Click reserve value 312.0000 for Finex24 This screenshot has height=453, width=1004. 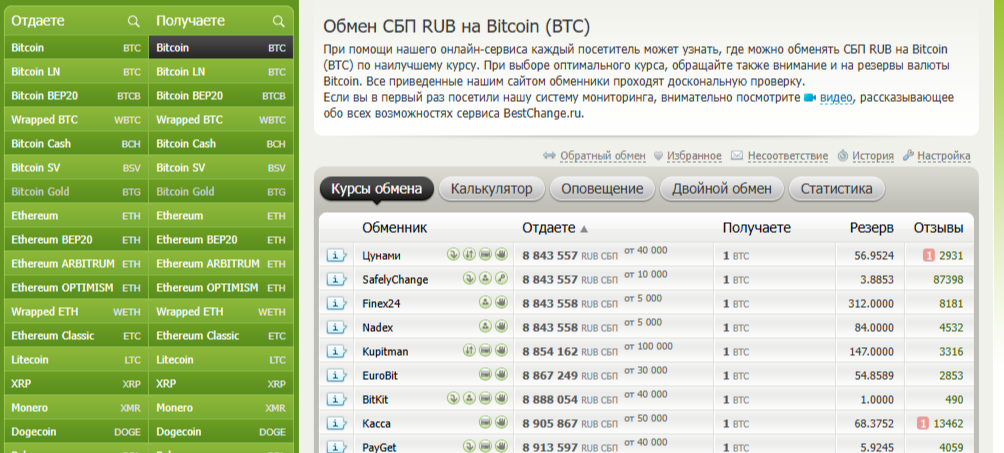pos(870,304)
